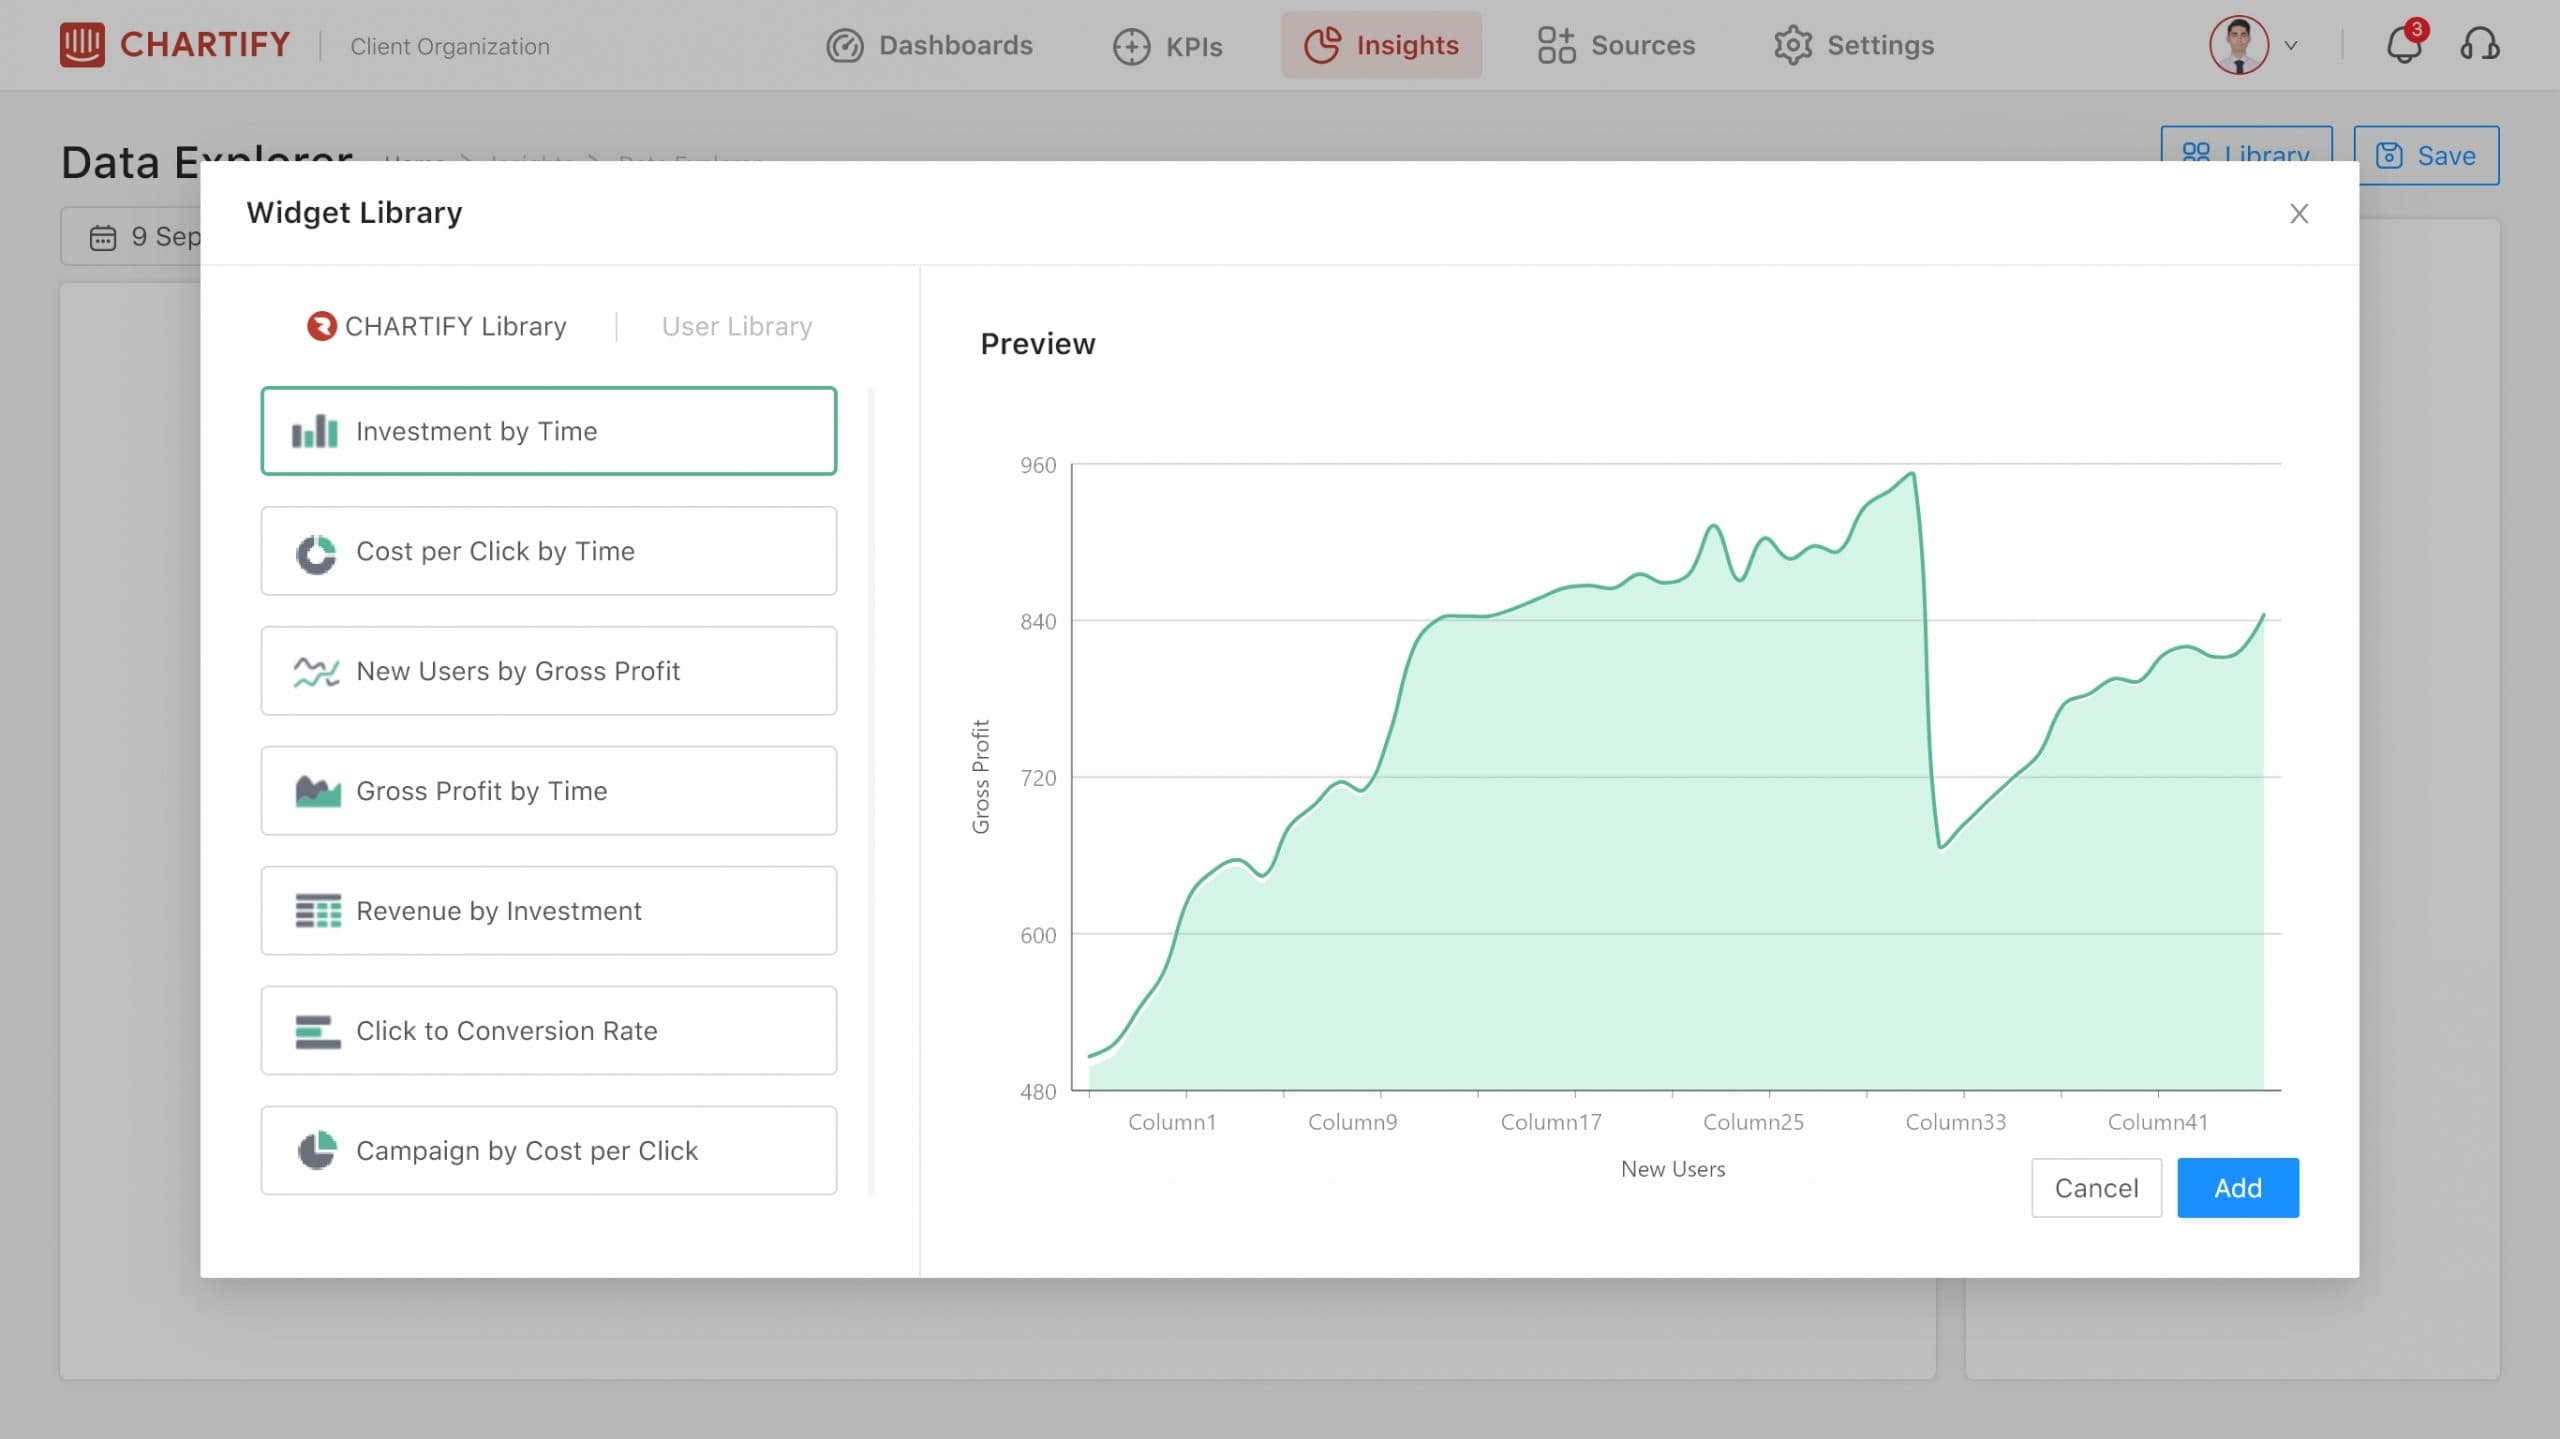
Task: Click the Gross Profit axis title
Action: pyautogui.click(x=980, y=777)
